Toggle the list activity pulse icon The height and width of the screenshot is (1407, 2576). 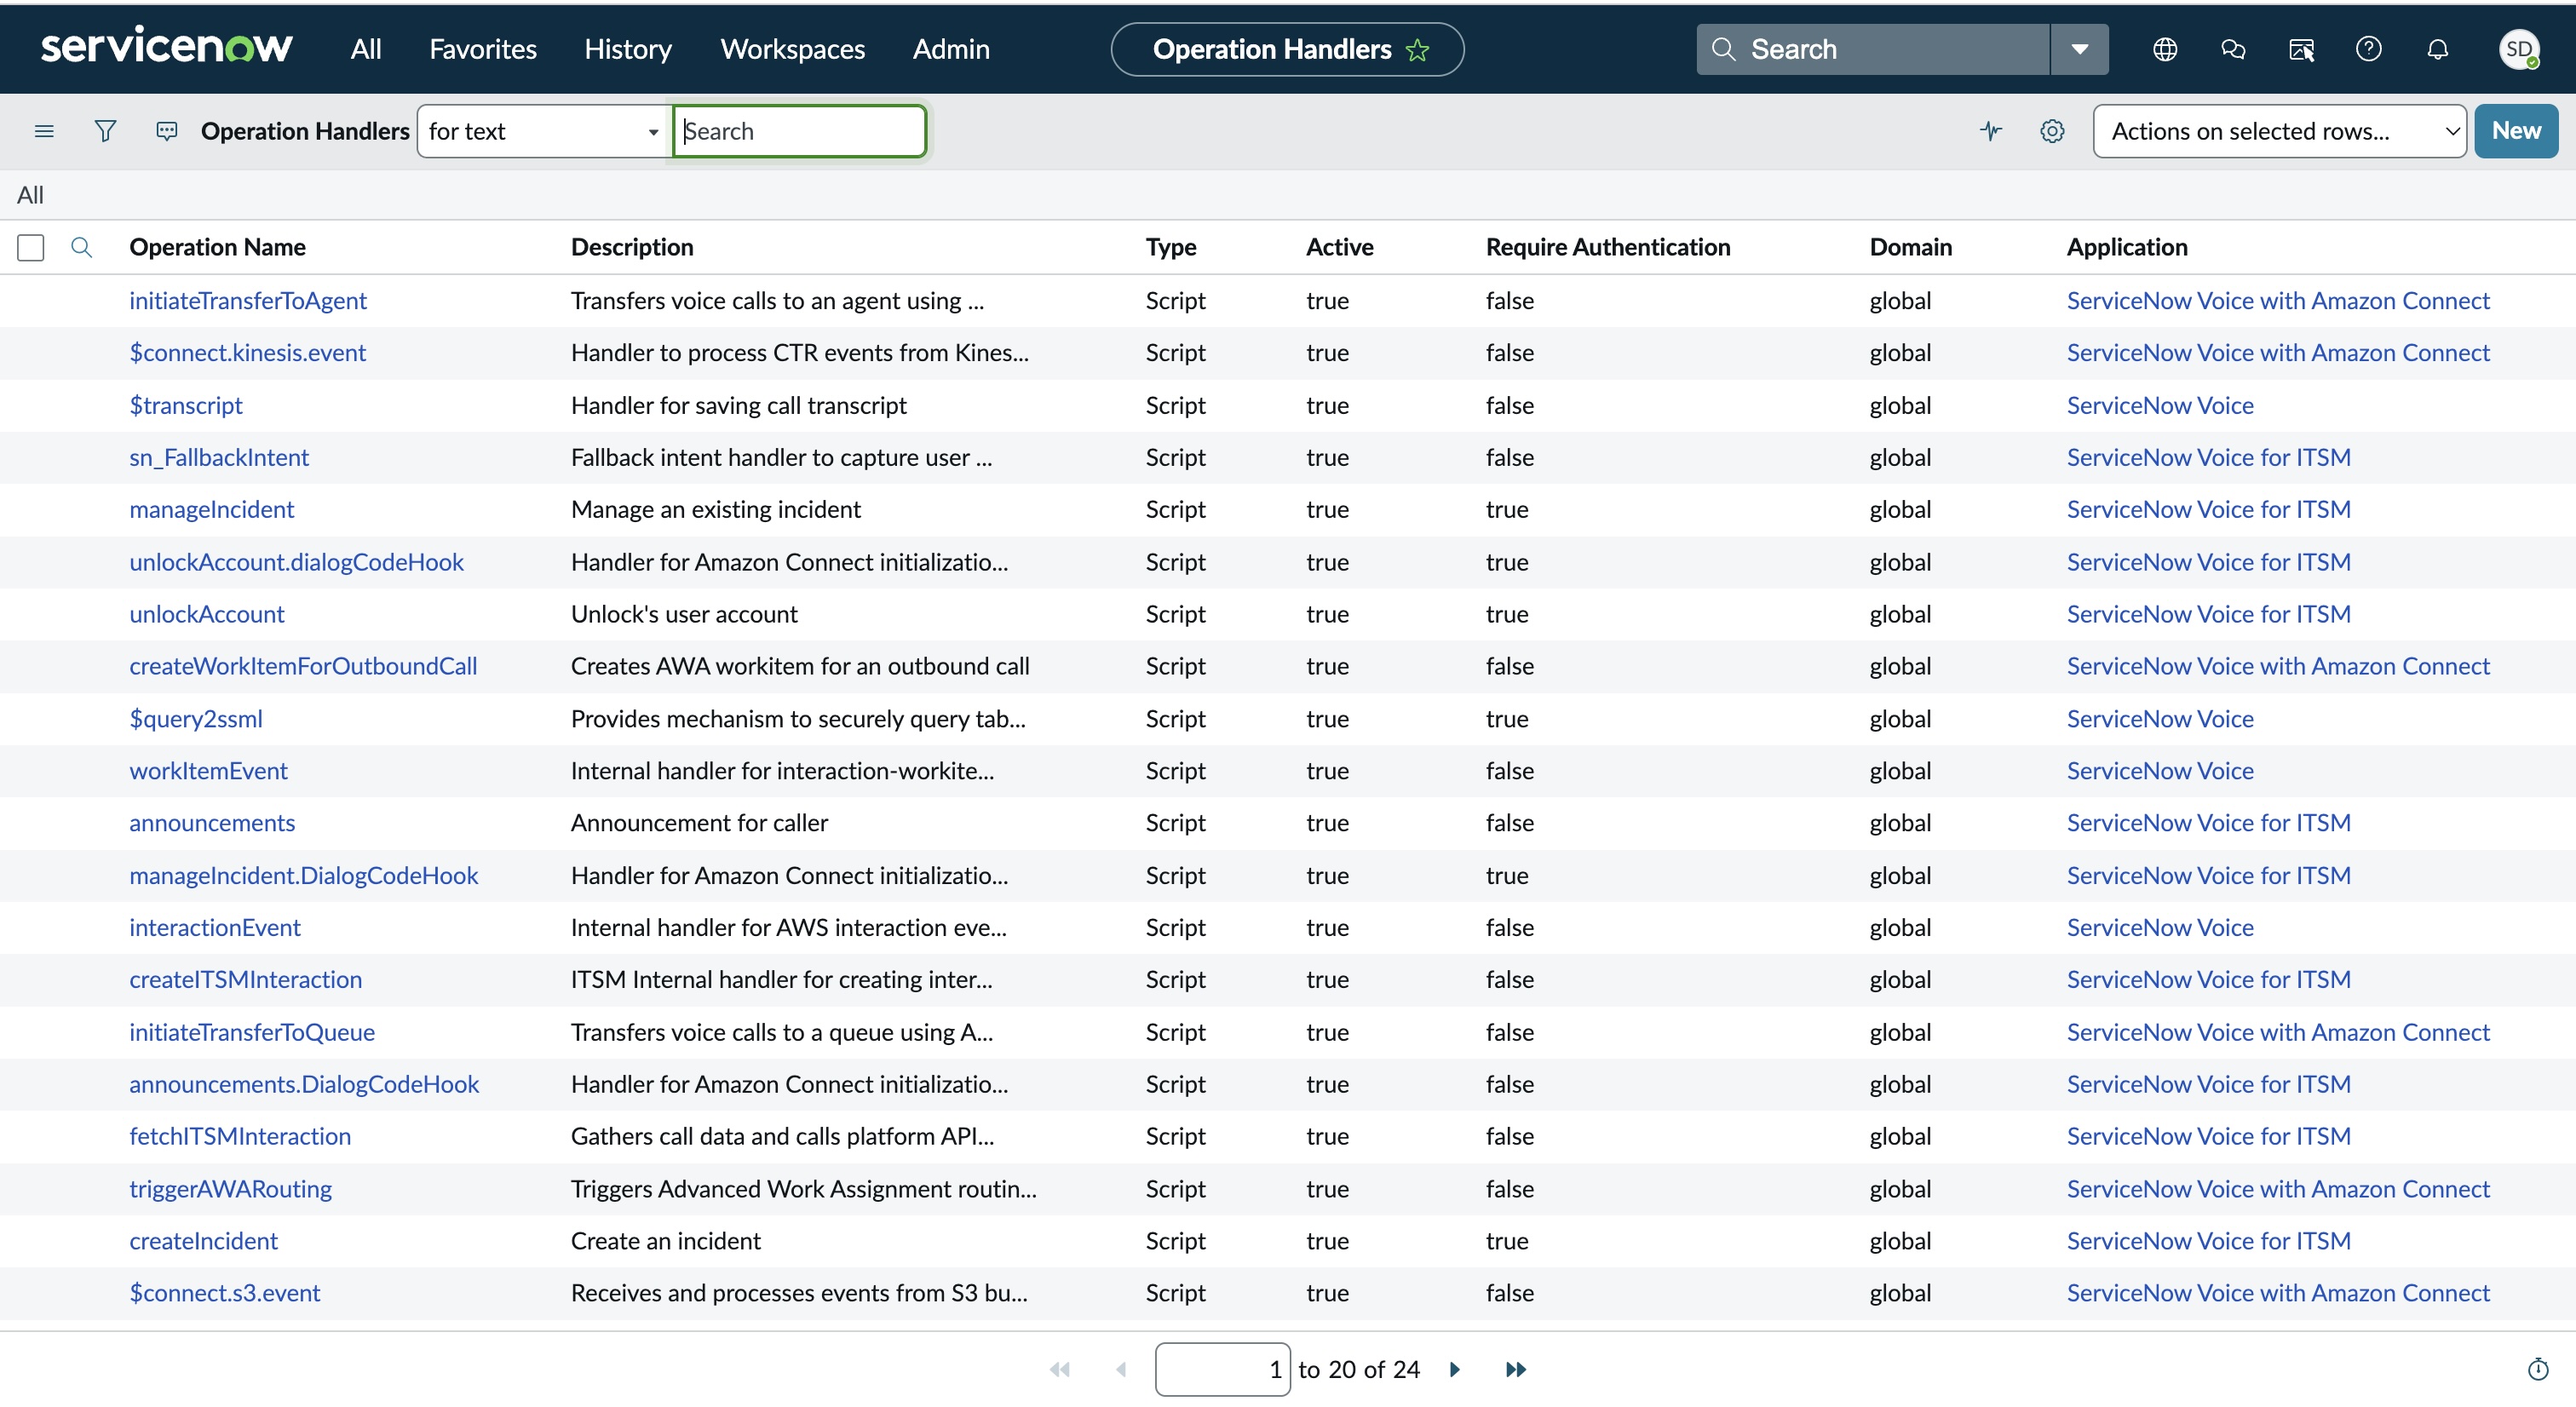click(x=1991, y=131)
